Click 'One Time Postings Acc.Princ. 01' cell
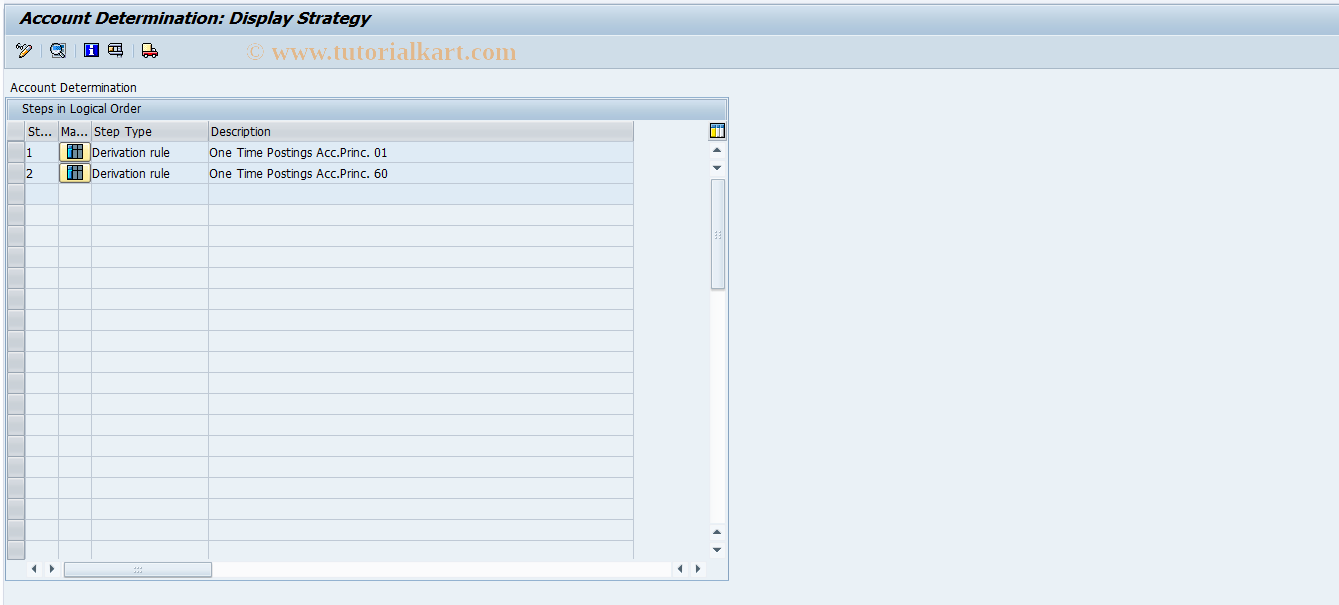This screenshot has height=605, width=1339. coord(421,153)
